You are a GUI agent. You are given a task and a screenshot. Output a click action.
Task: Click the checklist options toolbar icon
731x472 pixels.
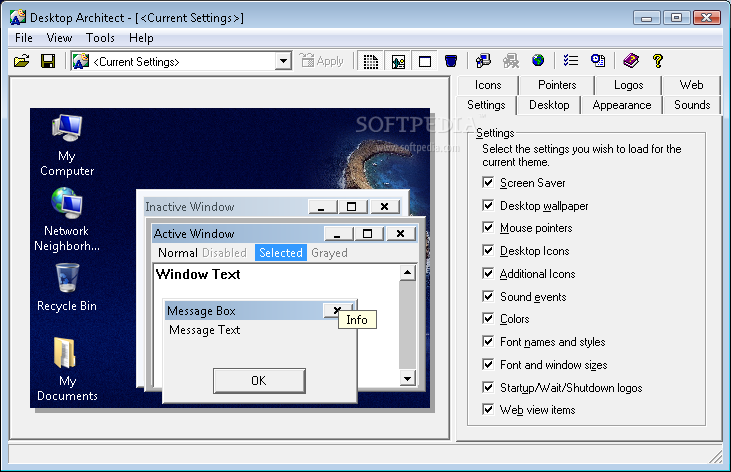coord(571,61)
